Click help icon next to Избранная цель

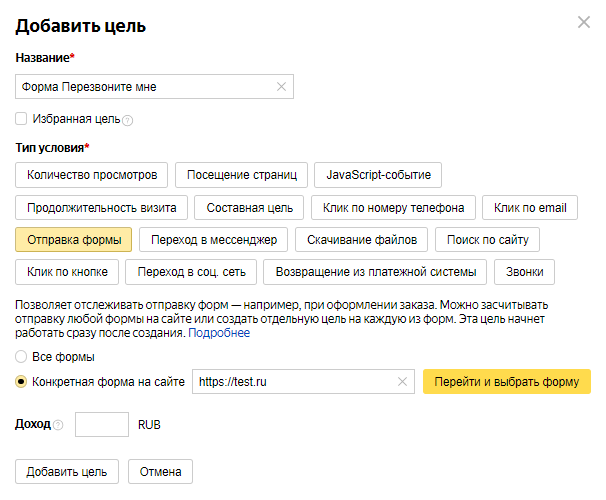tap(128, 120)
